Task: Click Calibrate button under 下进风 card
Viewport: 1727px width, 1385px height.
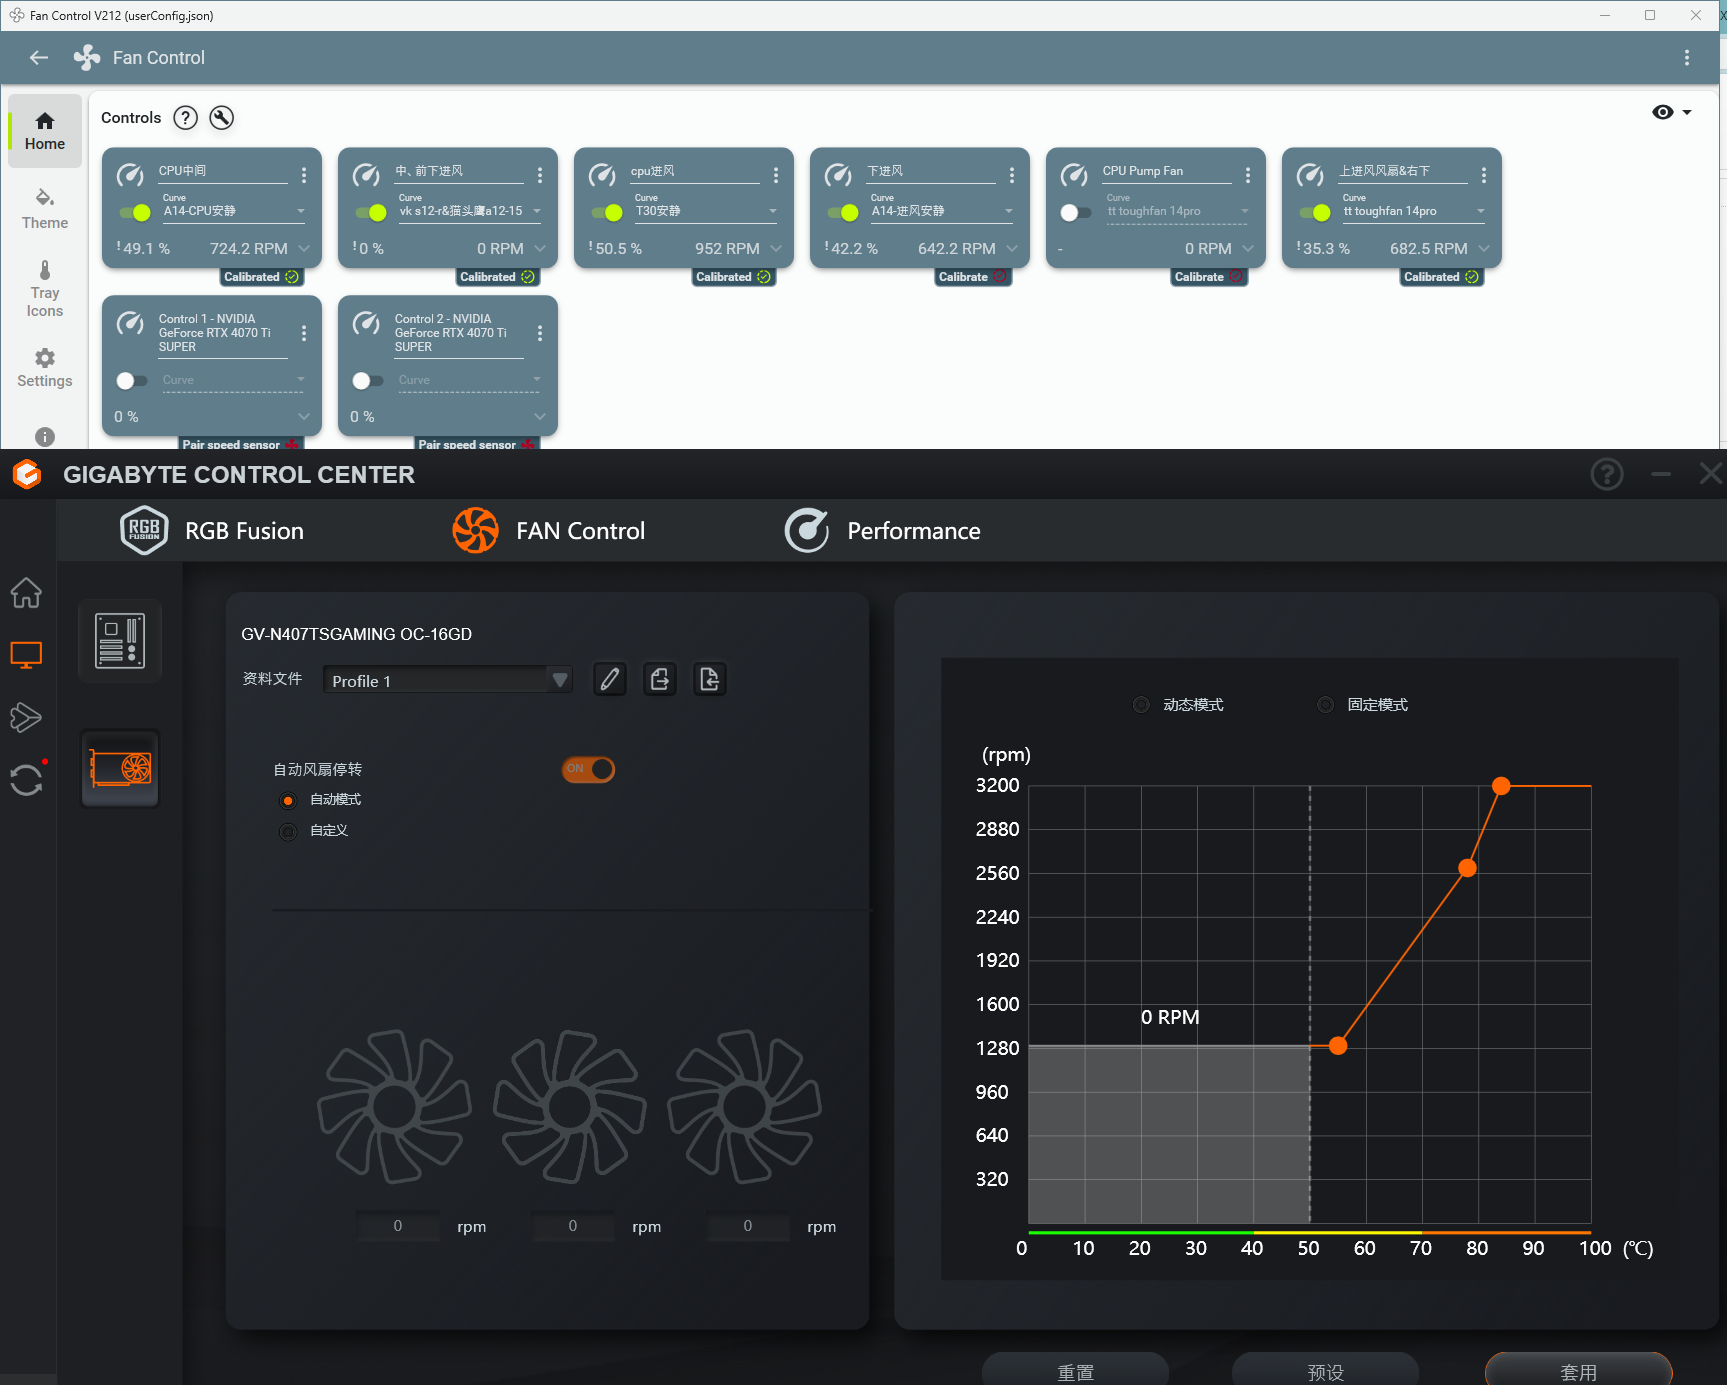Action: point(972,277)
